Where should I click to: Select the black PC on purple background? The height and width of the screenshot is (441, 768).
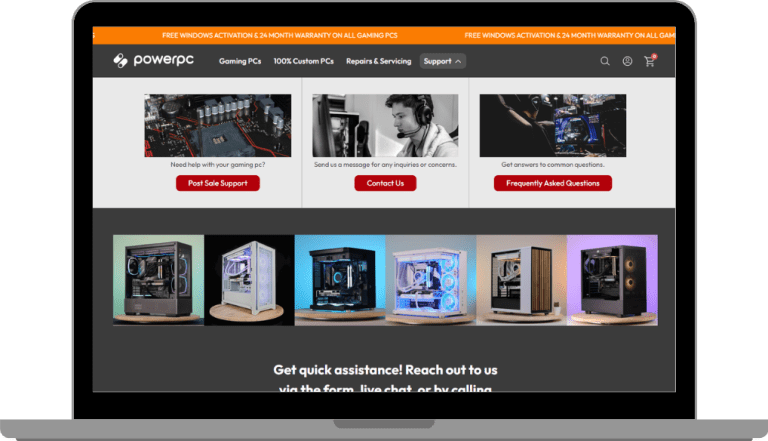click(x=613, y=280)
